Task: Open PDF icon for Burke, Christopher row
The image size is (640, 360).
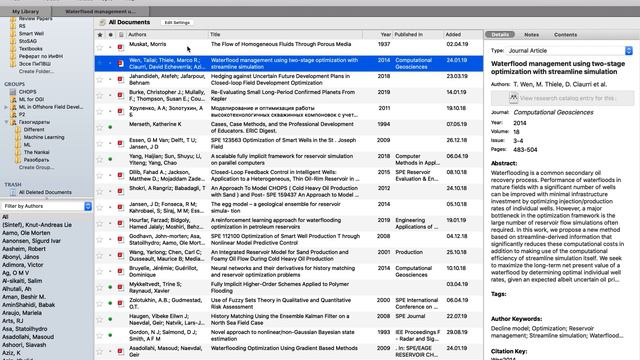Action: pyautogui.click(x=121, y=95)
